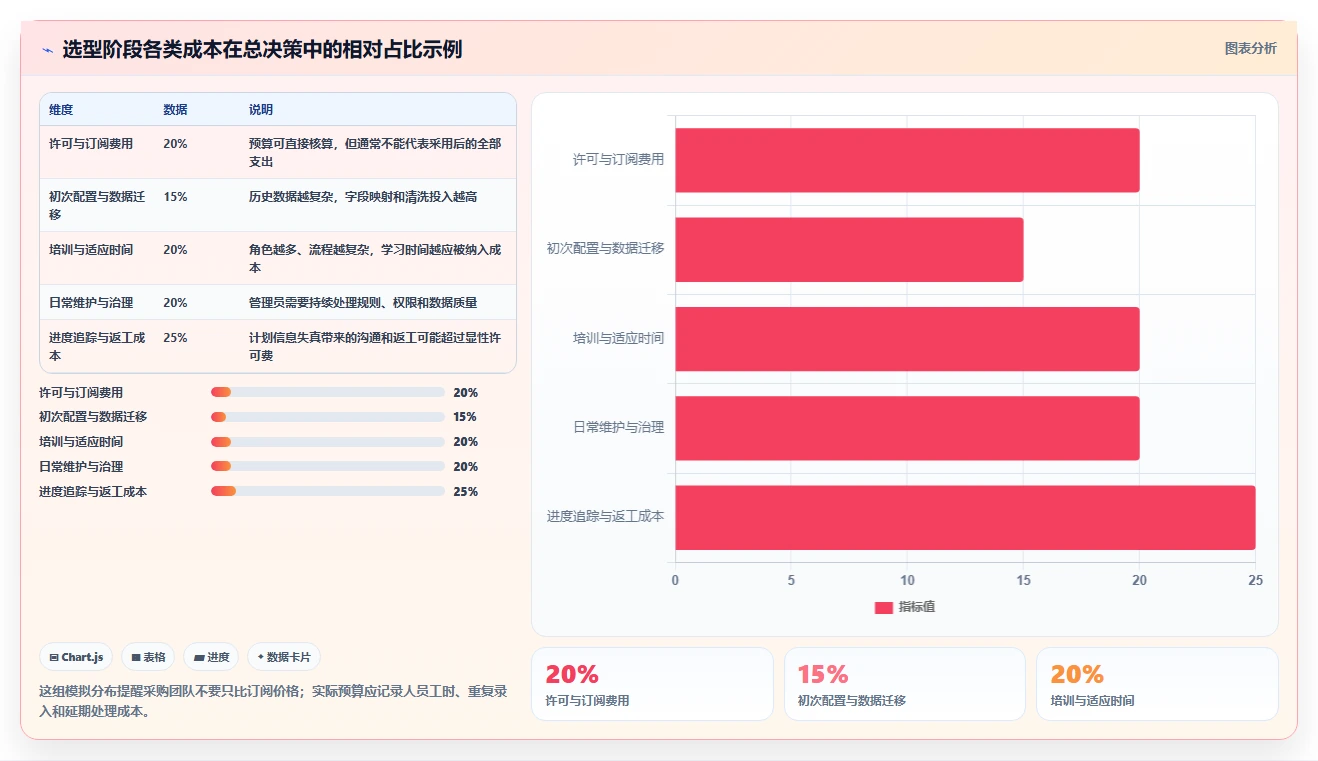Click the 指标值 legend text
The height and width of the screenshot is (761, 1318).
917,607
